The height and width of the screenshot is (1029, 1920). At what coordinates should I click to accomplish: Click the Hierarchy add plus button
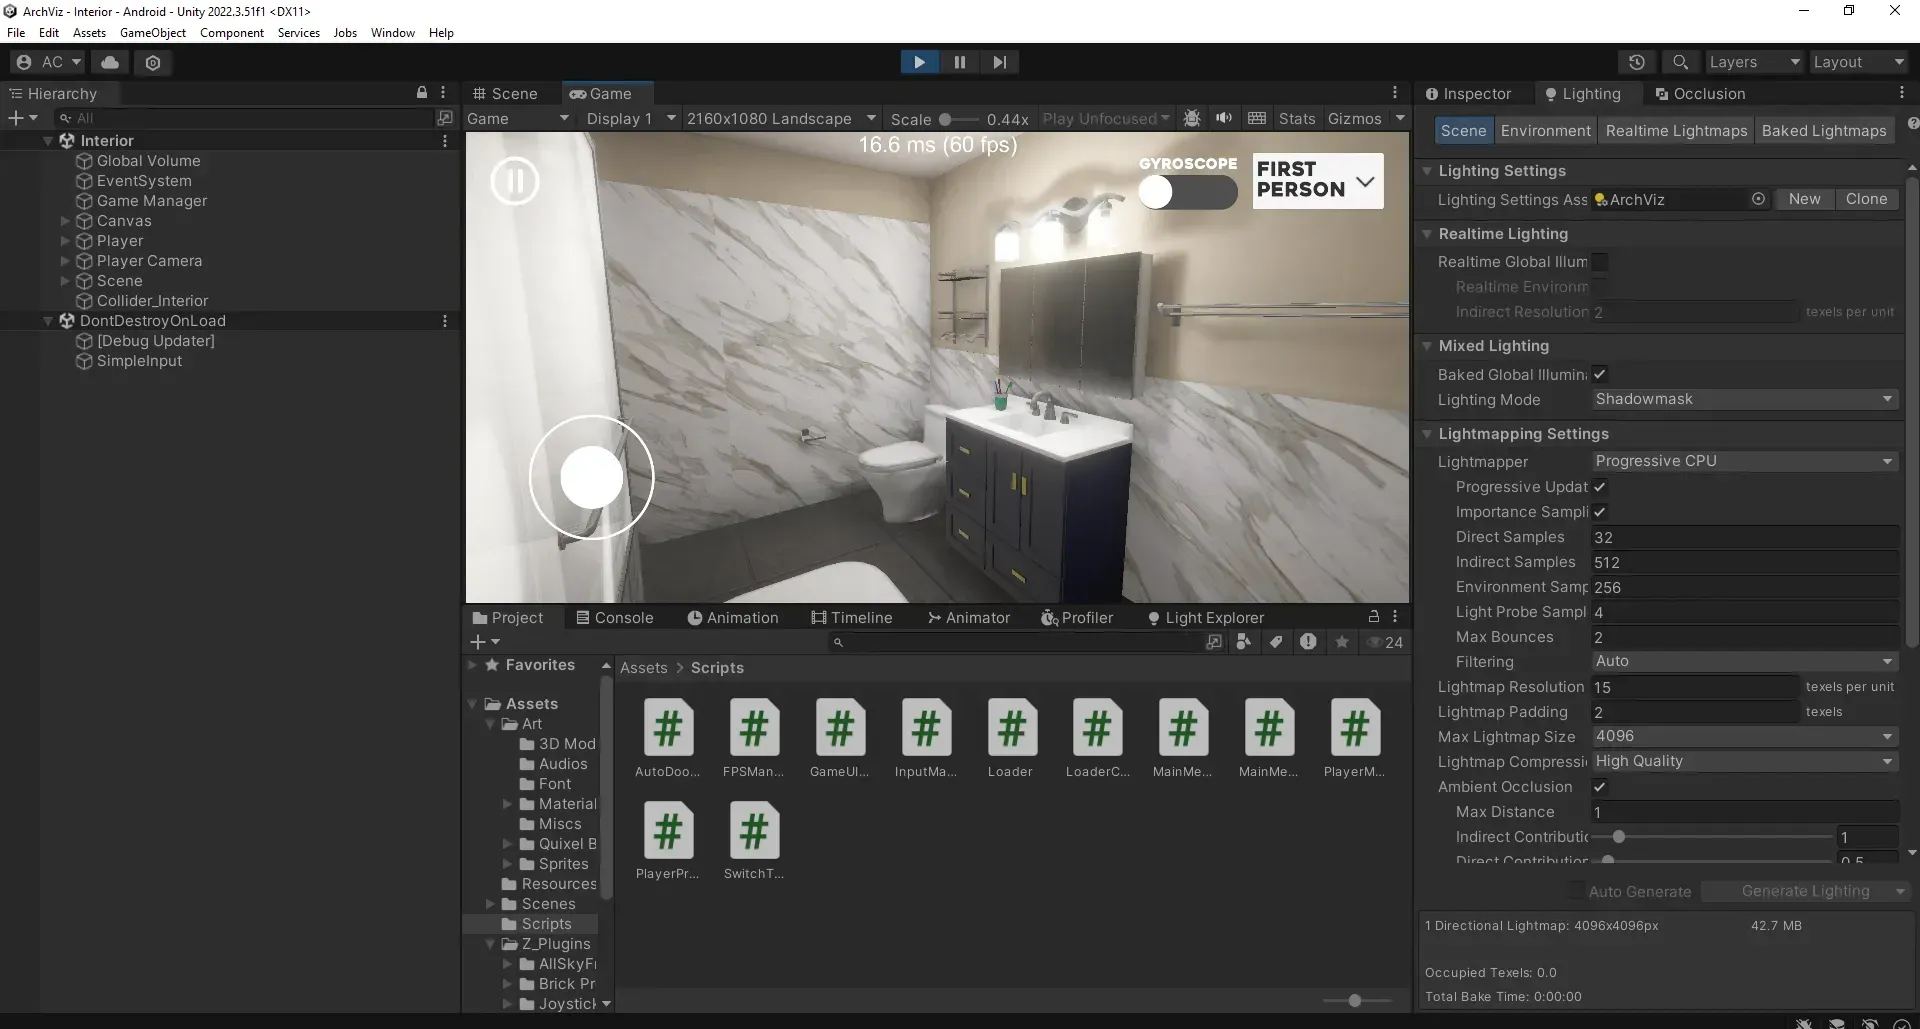tap(22, 118)
